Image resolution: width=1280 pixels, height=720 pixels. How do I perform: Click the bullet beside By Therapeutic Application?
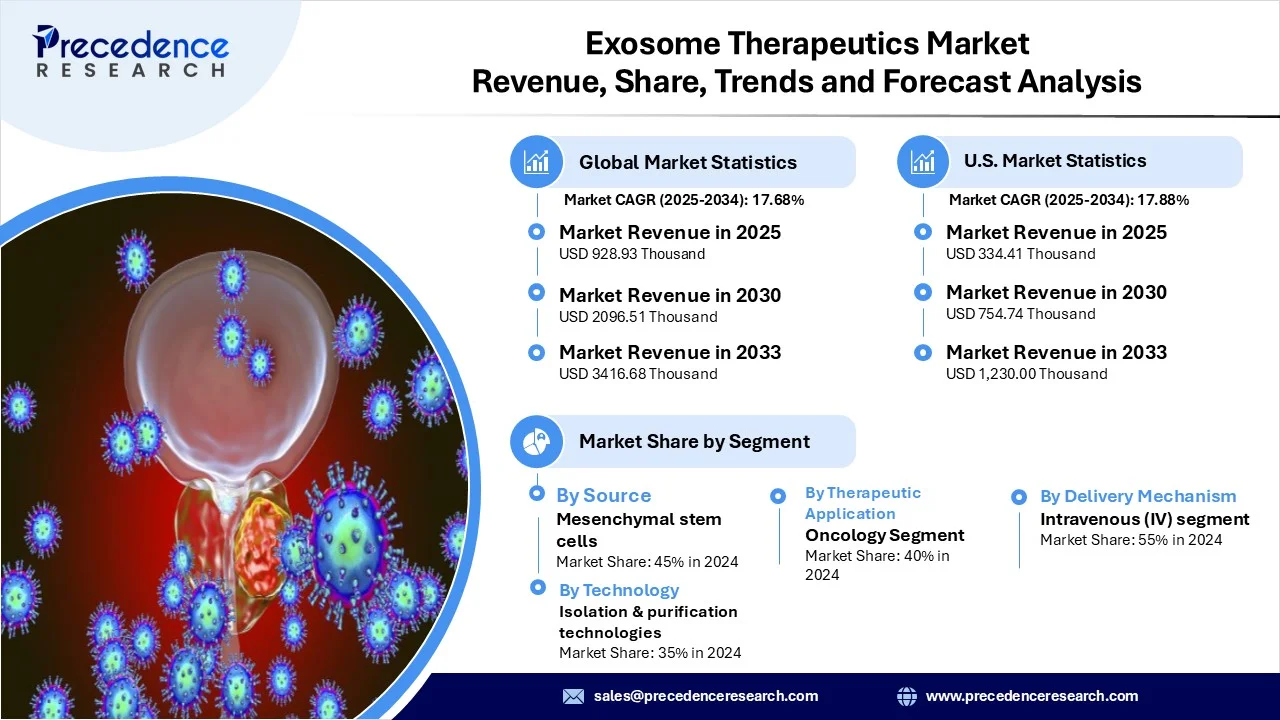(x=778, y=495)
